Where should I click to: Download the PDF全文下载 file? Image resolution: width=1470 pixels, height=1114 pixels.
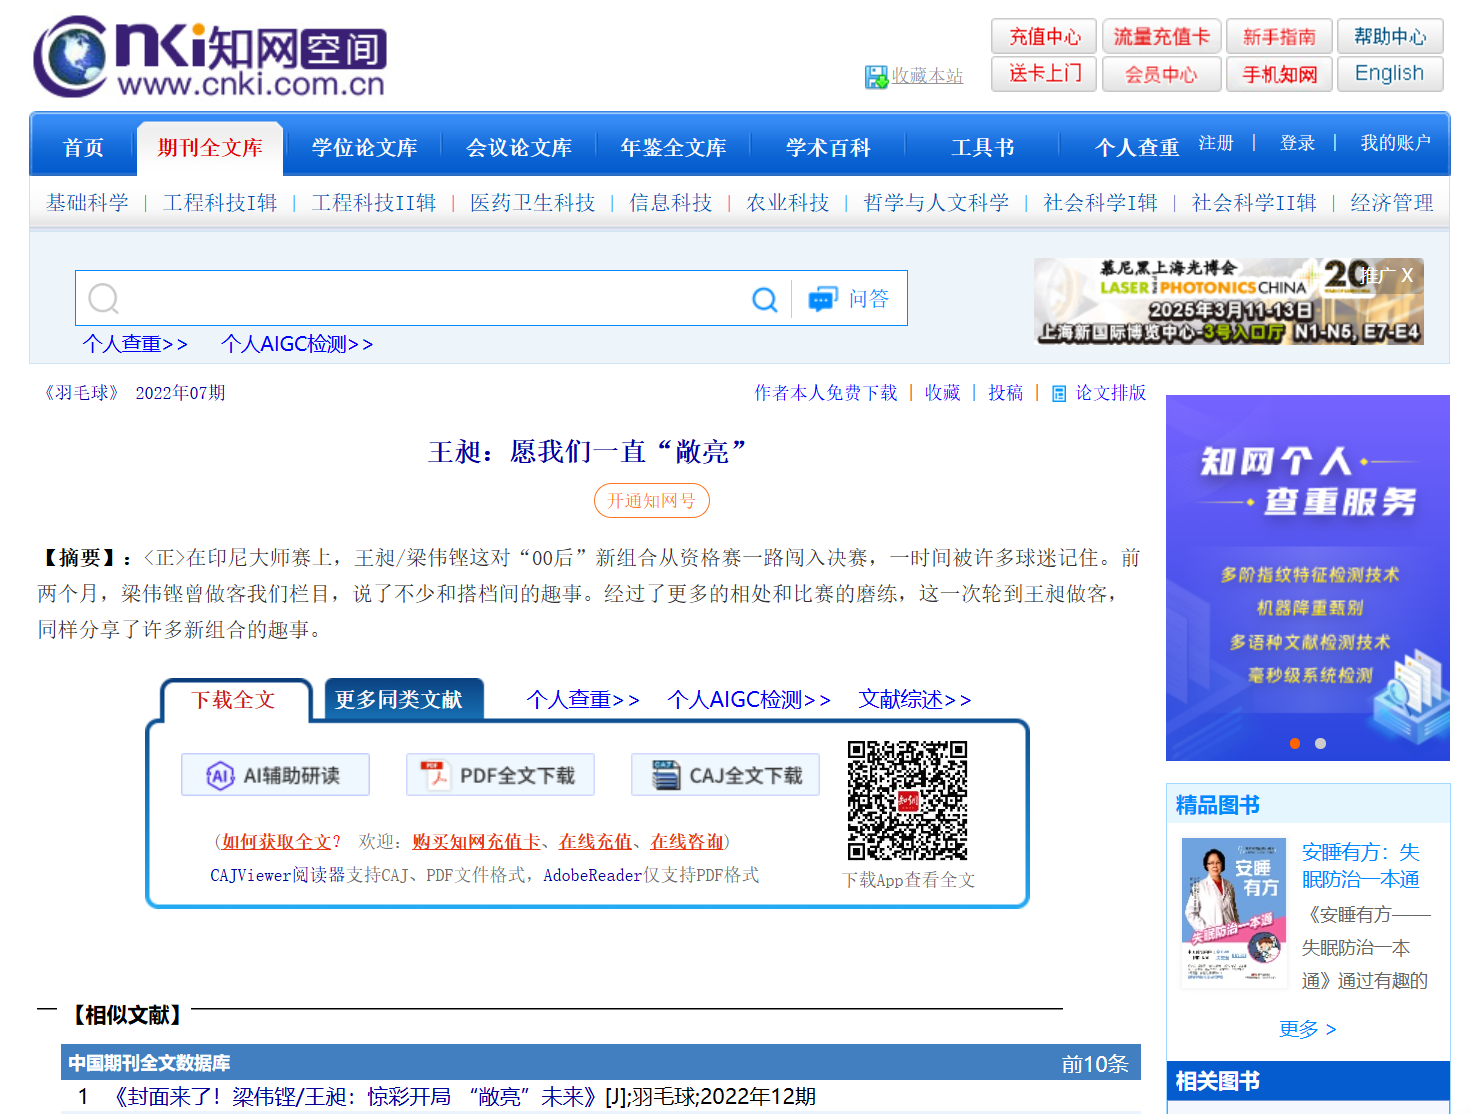[500, 775]
